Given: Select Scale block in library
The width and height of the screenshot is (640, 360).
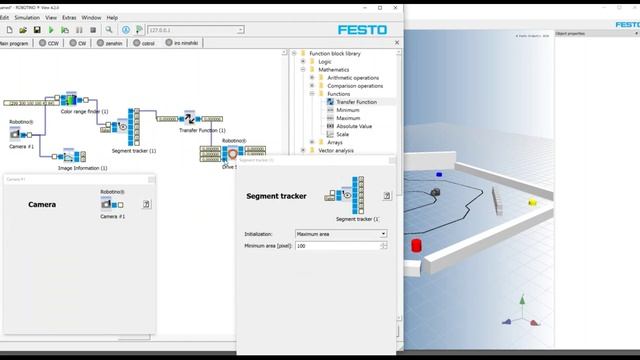Looking at the screenshot, I should (342, 134).
